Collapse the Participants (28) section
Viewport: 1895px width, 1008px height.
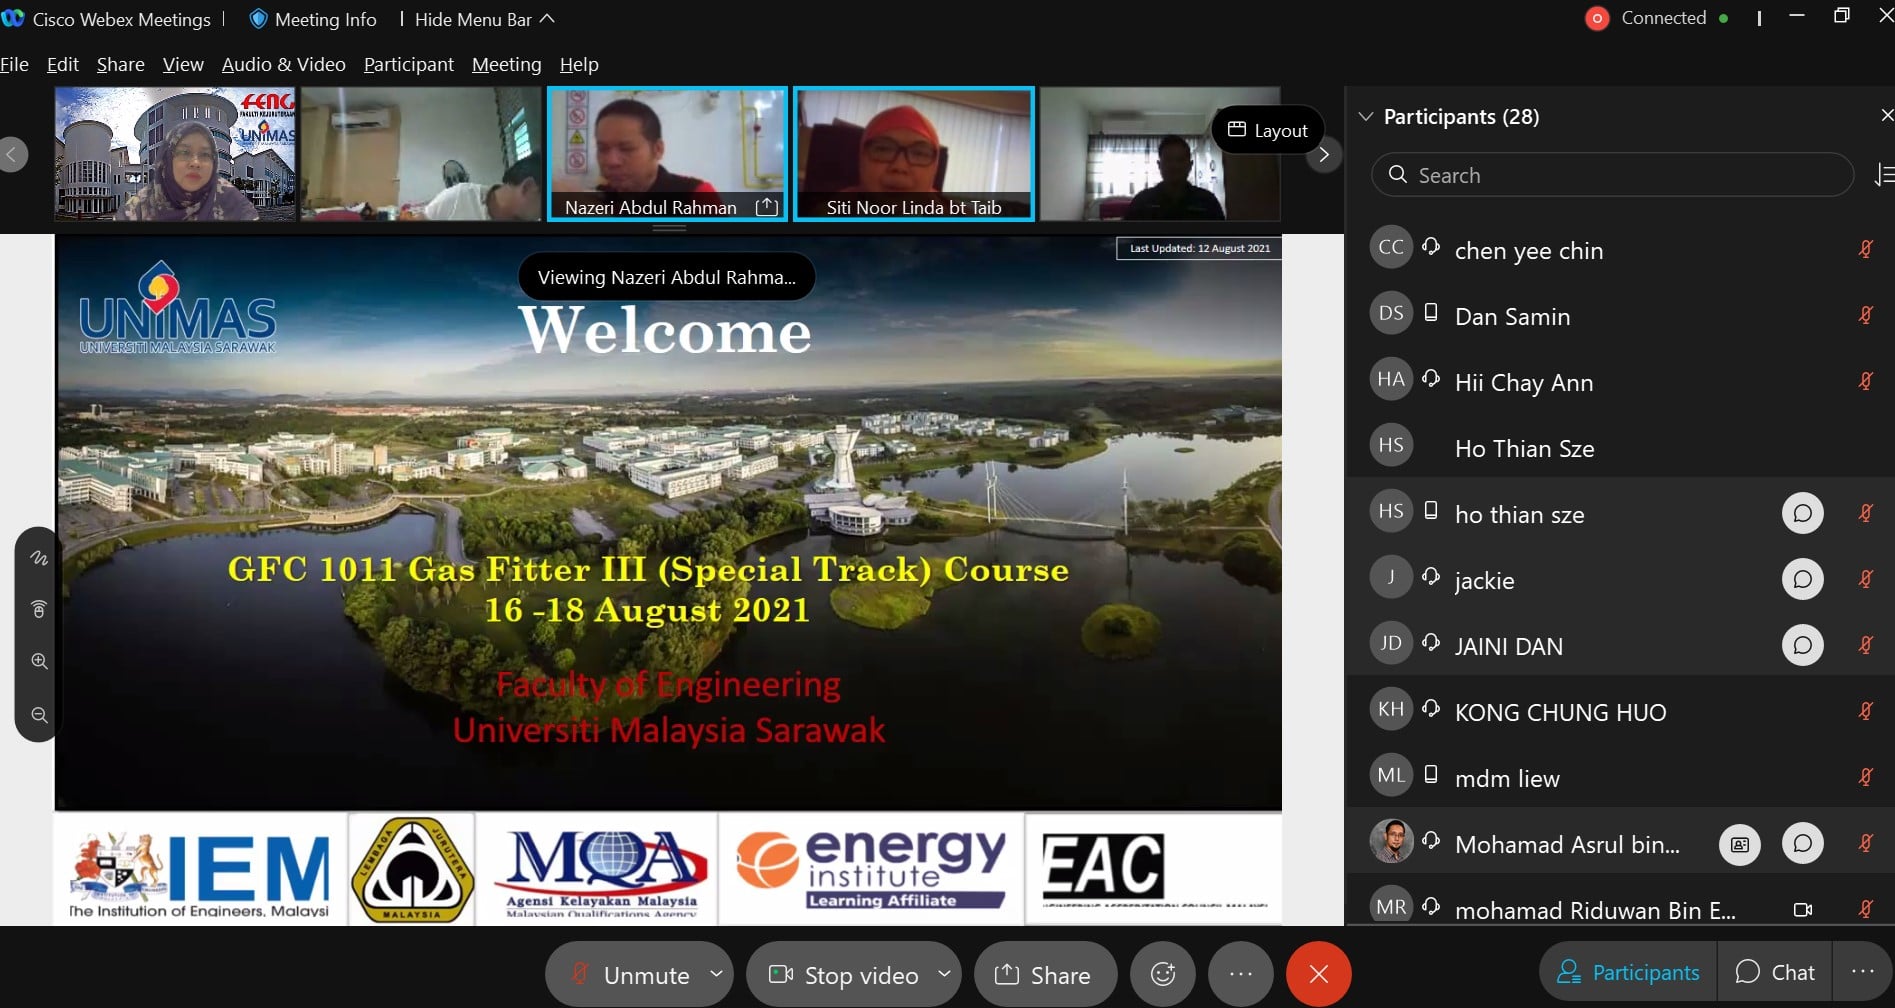1366,117
